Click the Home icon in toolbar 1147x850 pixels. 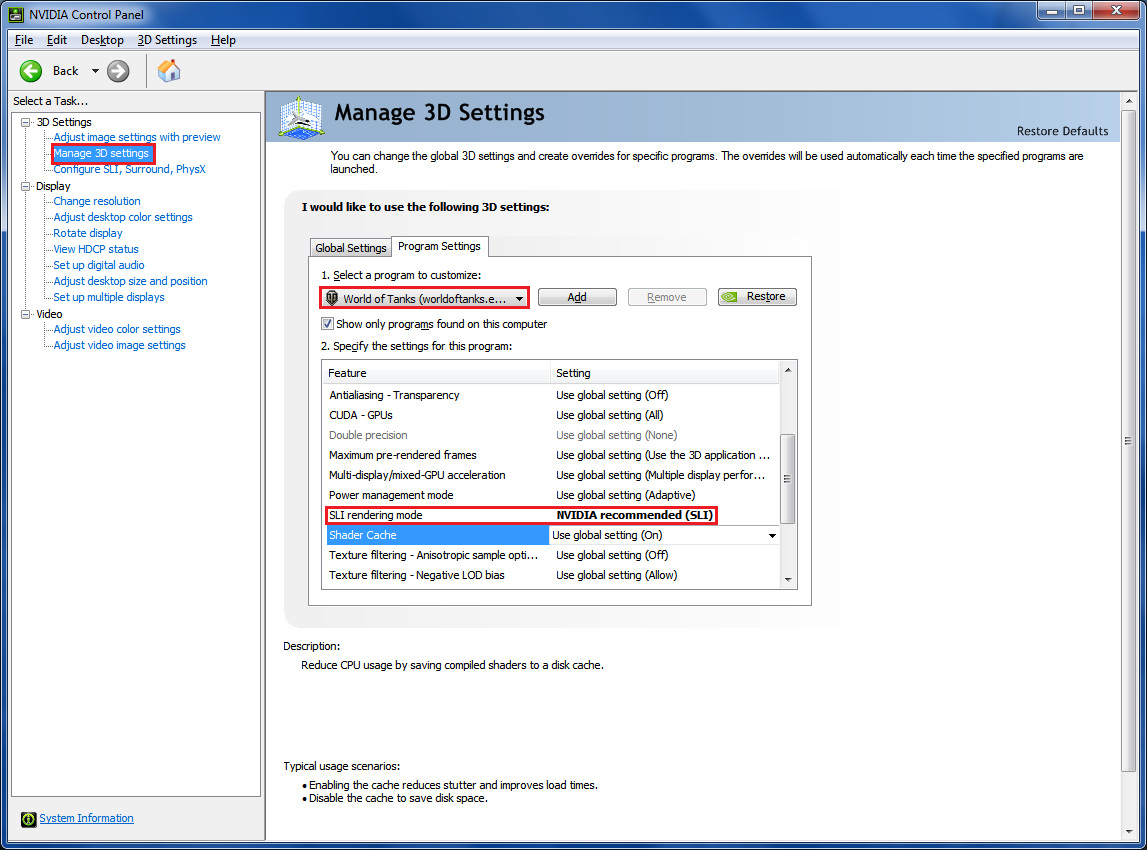pos(169,70)
